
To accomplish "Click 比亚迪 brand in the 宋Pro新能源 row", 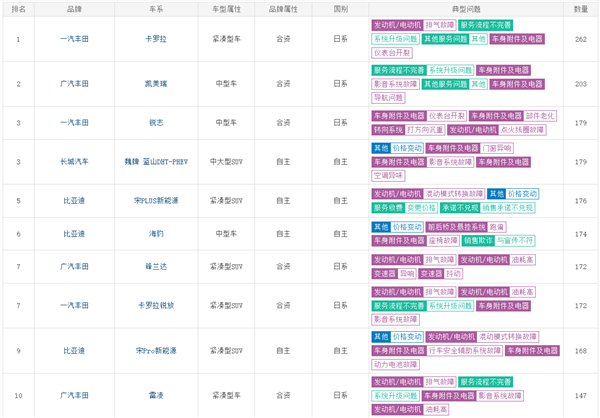I will pyautogui.click(x=74, y=351).
